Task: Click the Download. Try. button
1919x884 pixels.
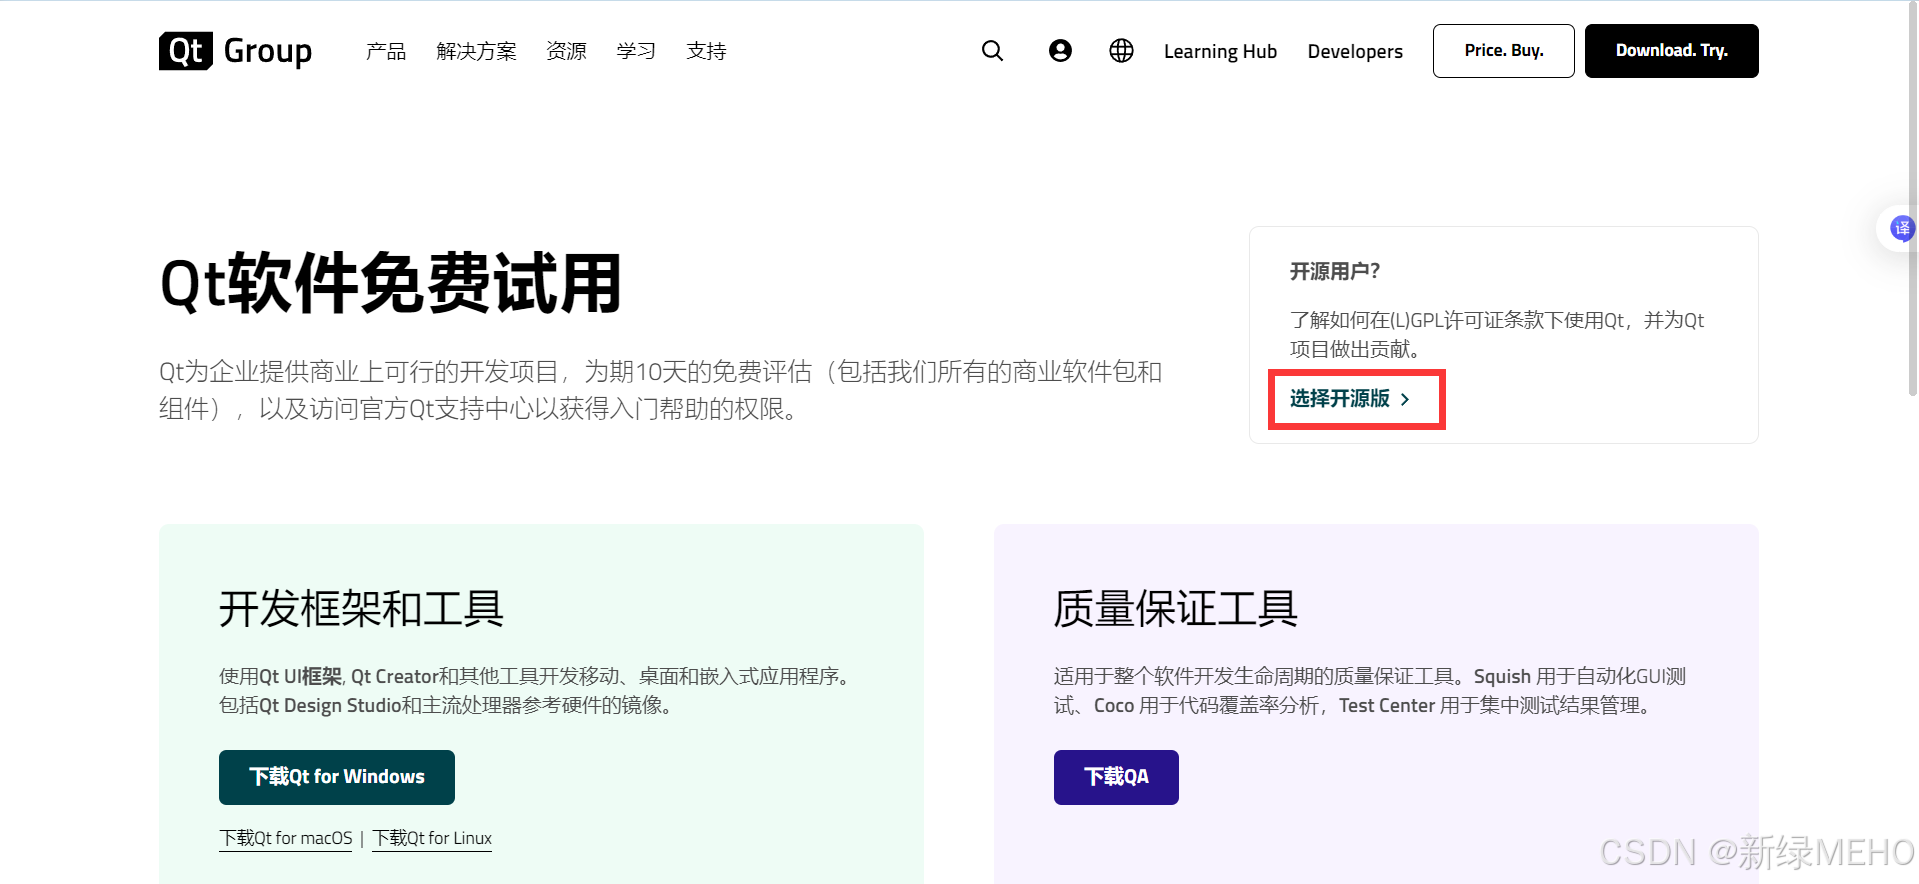Action: (1672, 51)
